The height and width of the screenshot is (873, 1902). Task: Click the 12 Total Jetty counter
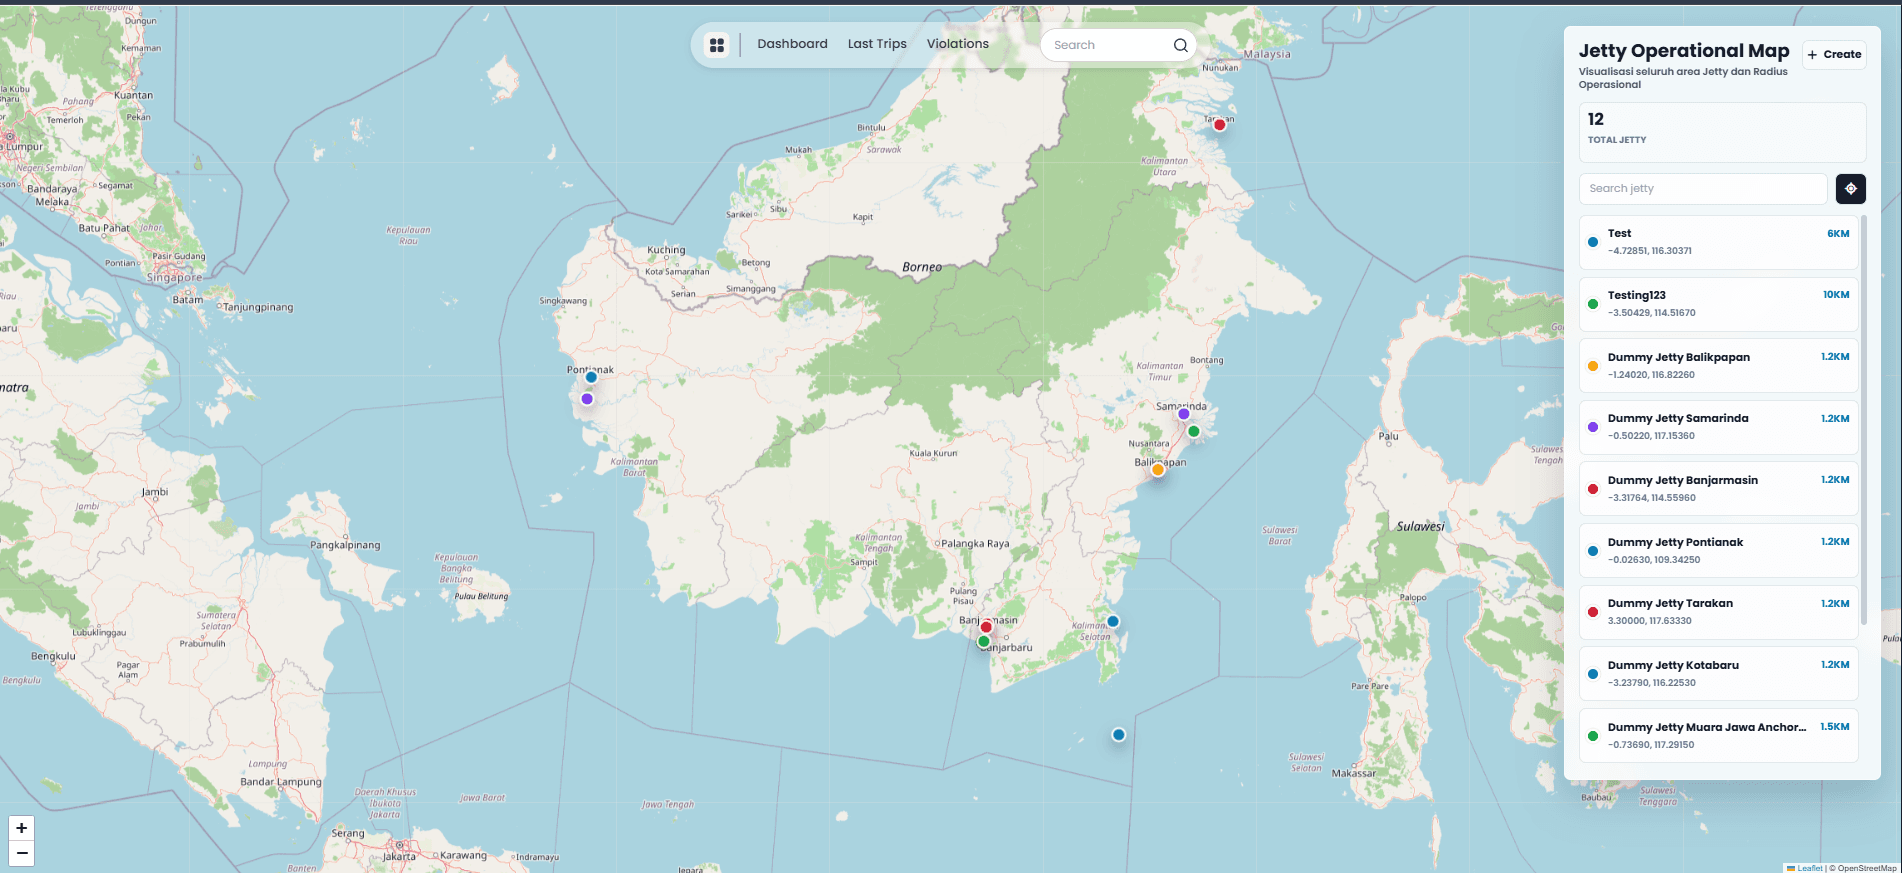(1722, 132)
